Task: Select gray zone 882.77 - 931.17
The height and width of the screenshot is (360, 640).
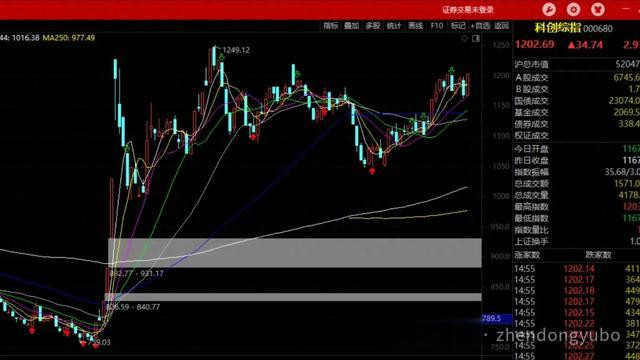Action: coord(295,253)
